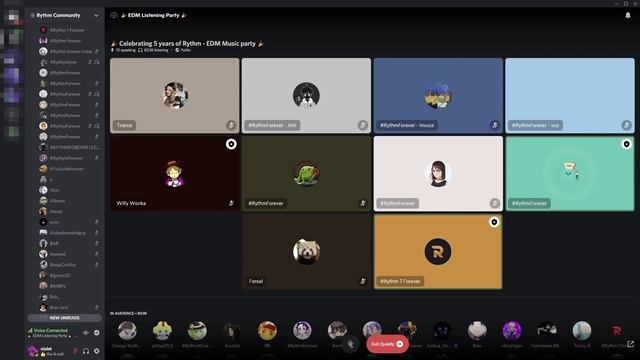The width and height of the screenshot is (640, 360).
Task: Toggle deafen headphones icon
Action: (86, 351)
